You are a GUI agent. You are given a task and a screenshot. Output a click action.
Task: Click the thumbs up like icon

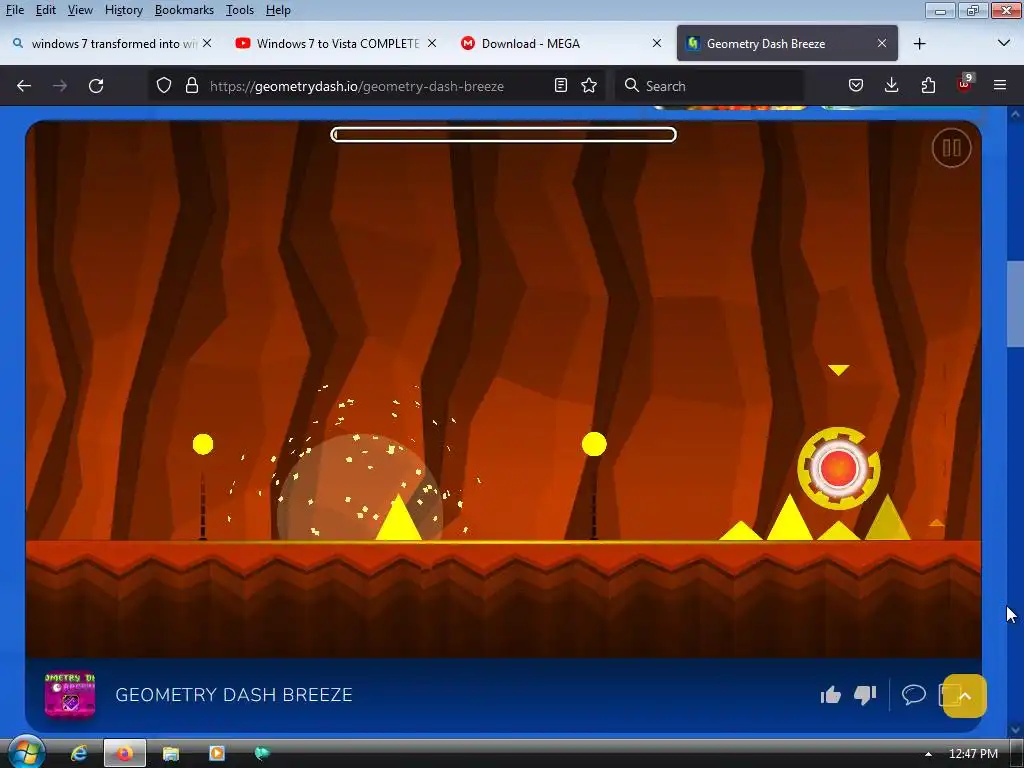(x=831, y=695)
